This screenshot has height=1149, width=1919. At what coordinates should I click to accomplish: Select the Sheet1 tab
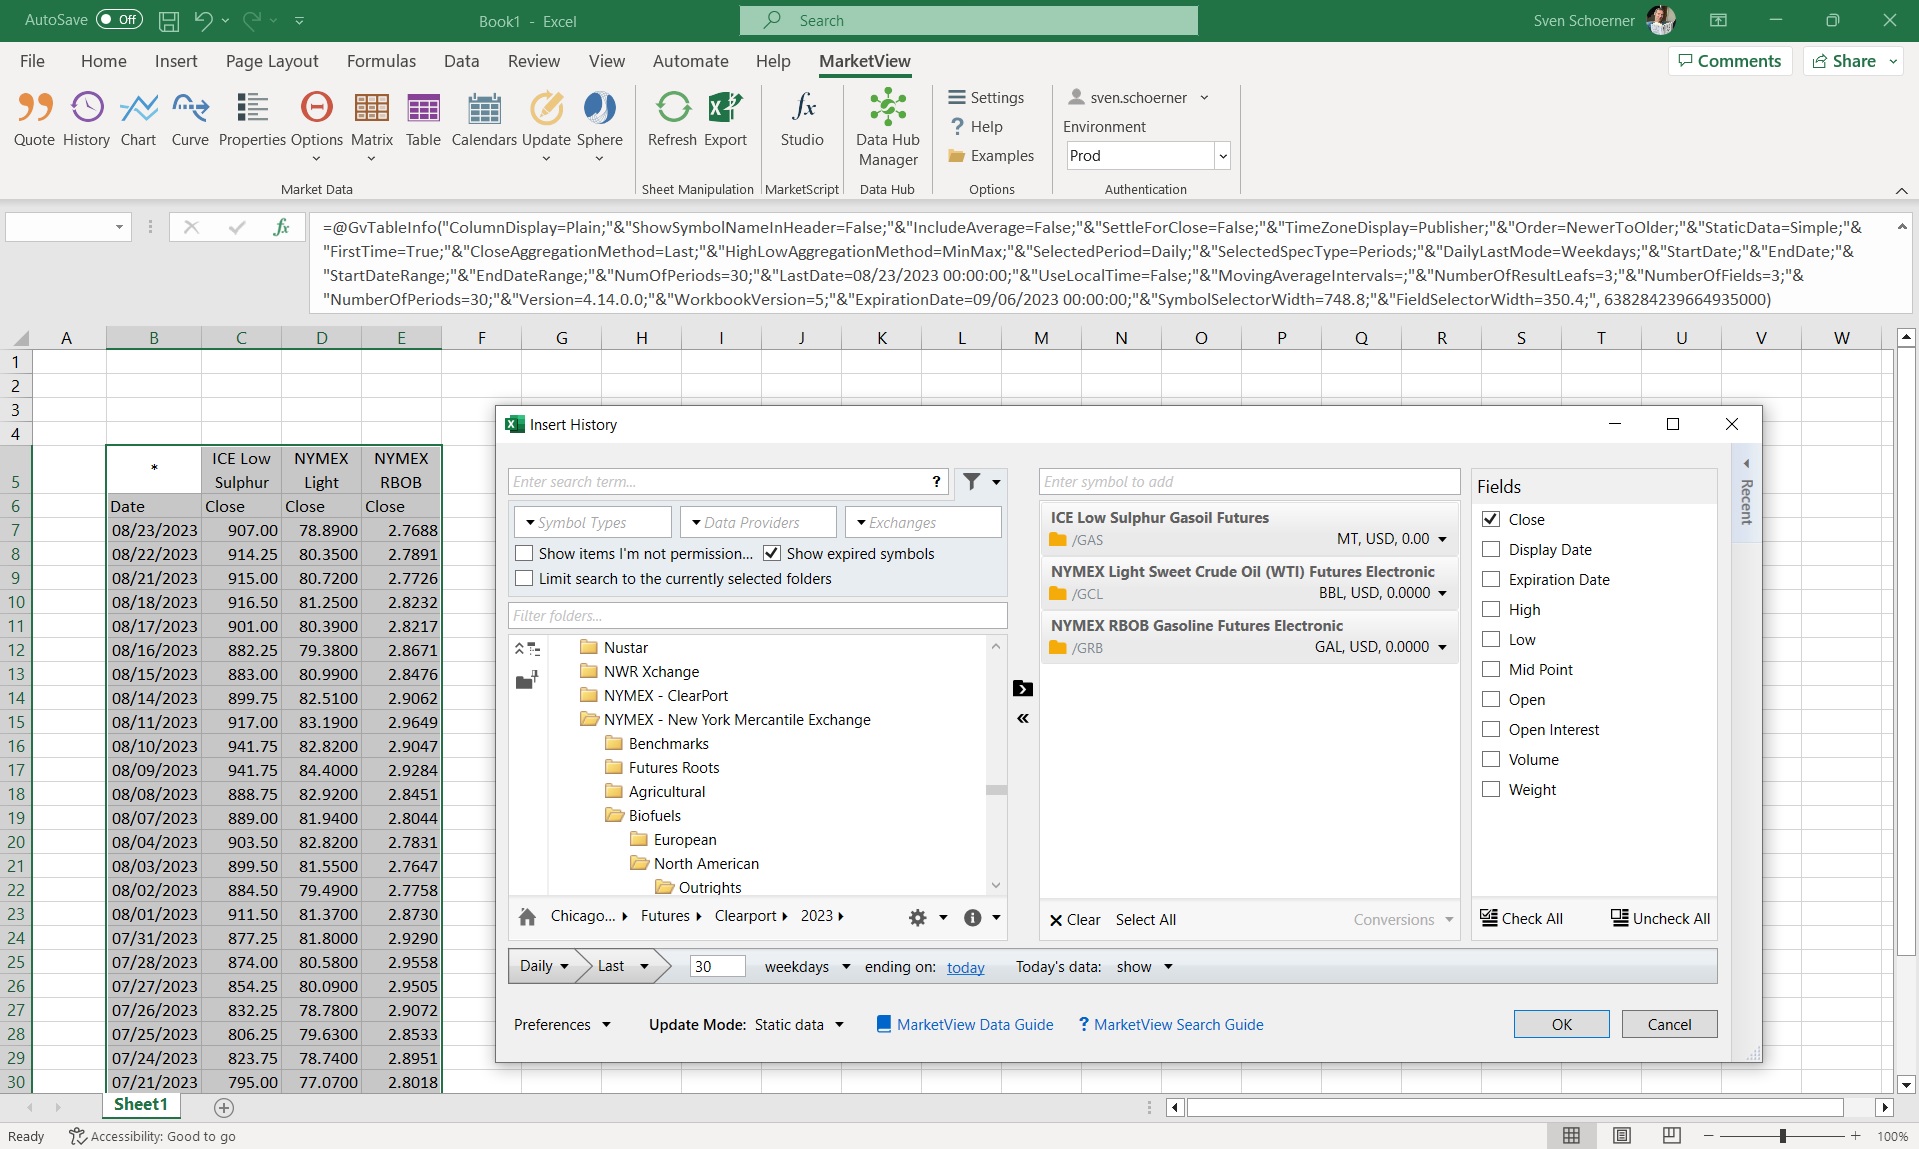point(141,1104)
